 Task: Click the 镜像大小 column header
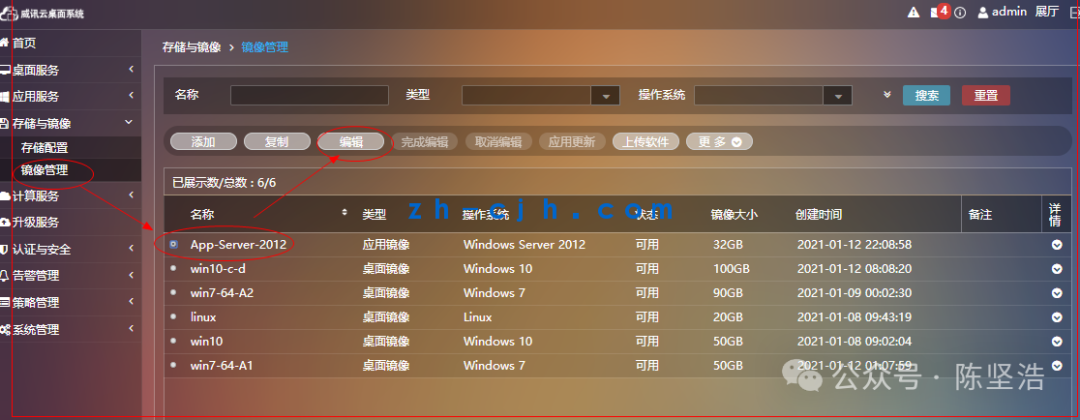click(734, 215)
